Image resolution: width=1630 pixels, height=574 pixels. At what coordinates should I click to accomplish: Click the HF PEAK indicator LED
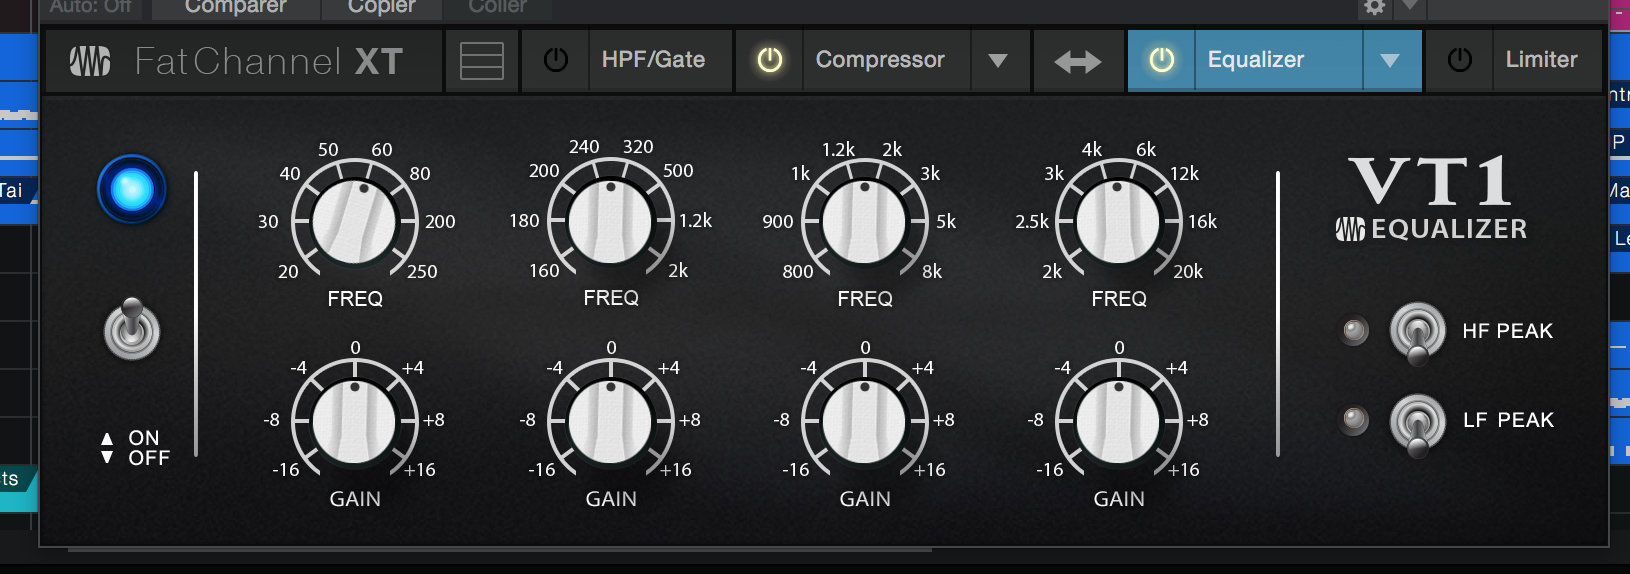click(x=1355, y=331)
